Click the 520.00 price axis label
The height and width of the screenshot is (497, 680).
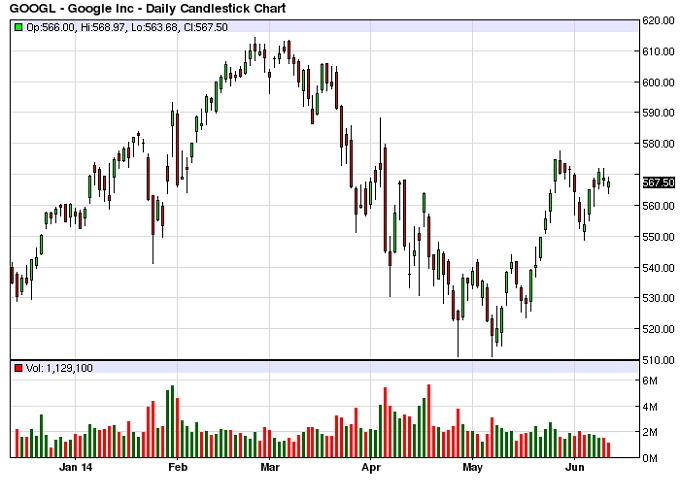[658, 329]
